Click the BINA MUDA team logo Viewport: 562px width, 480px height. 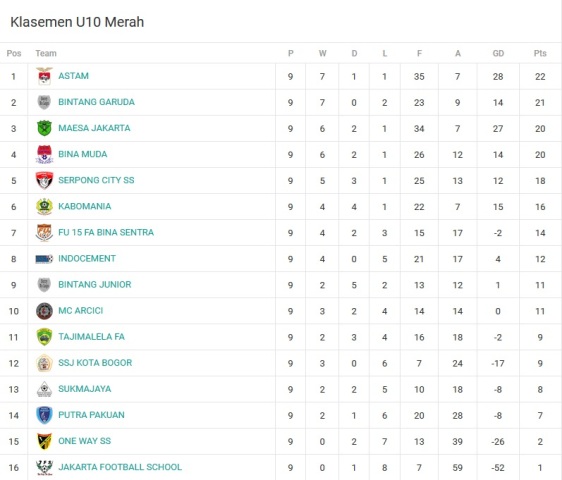pyautogui.click(x=44, y=154)
